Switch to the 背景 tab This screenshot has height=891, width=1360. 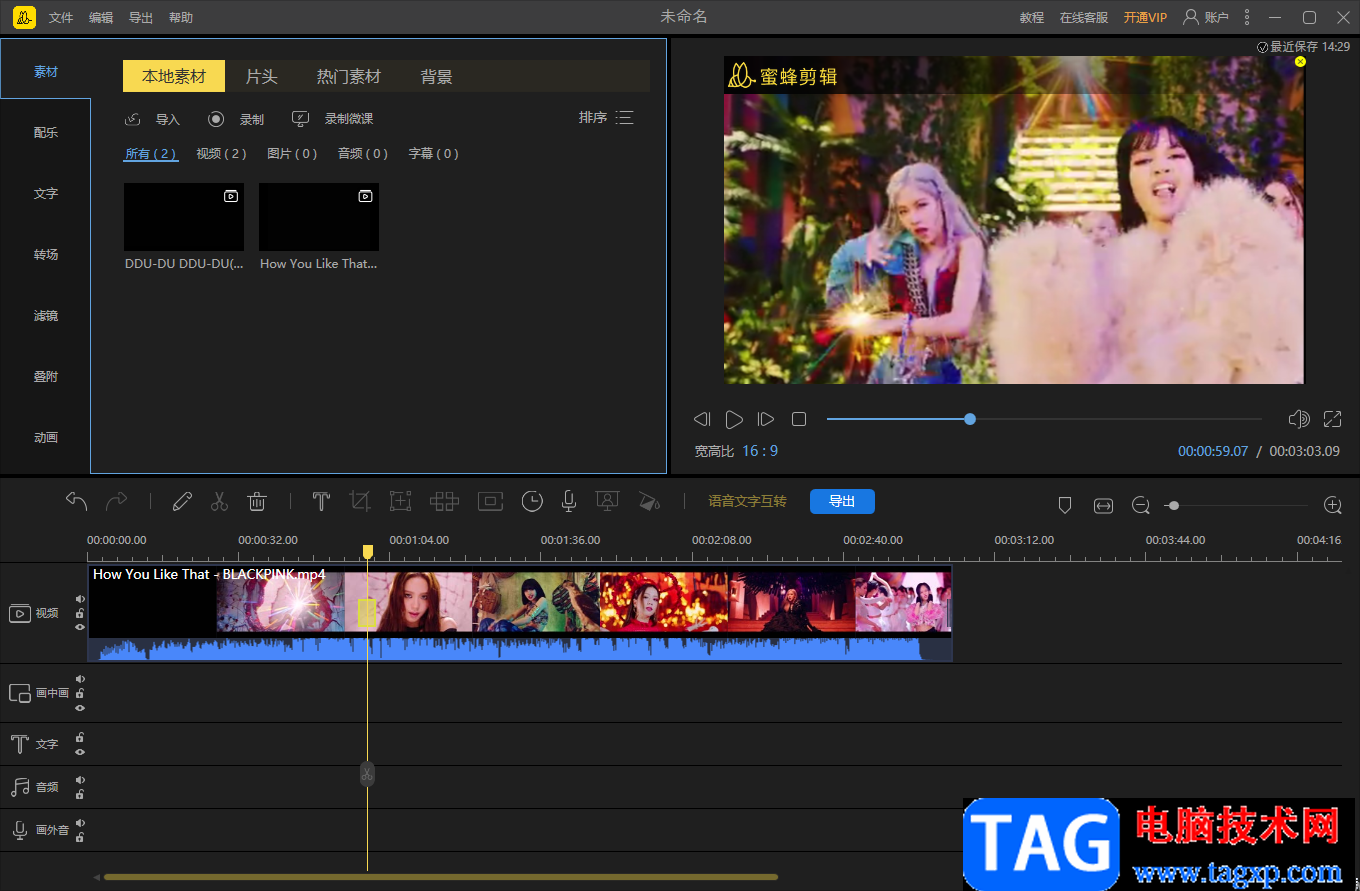[436, 76]
